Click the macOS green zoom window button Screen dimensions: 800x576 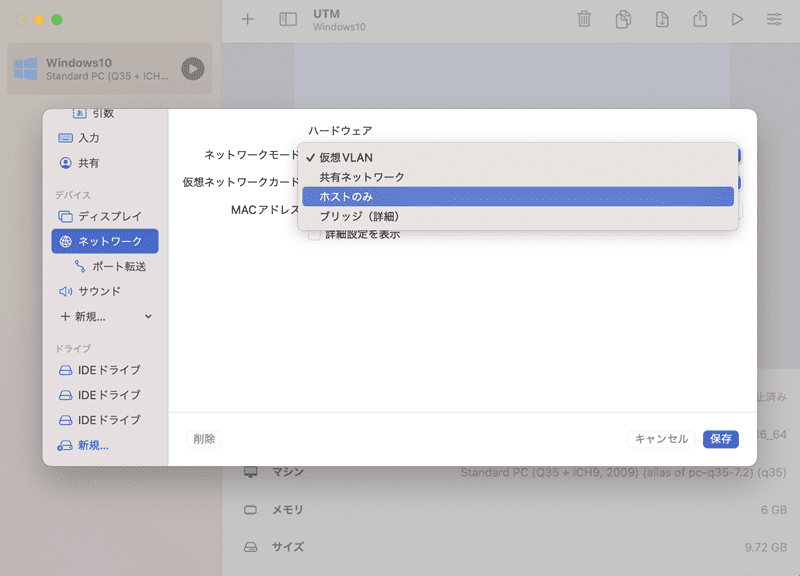57,19
